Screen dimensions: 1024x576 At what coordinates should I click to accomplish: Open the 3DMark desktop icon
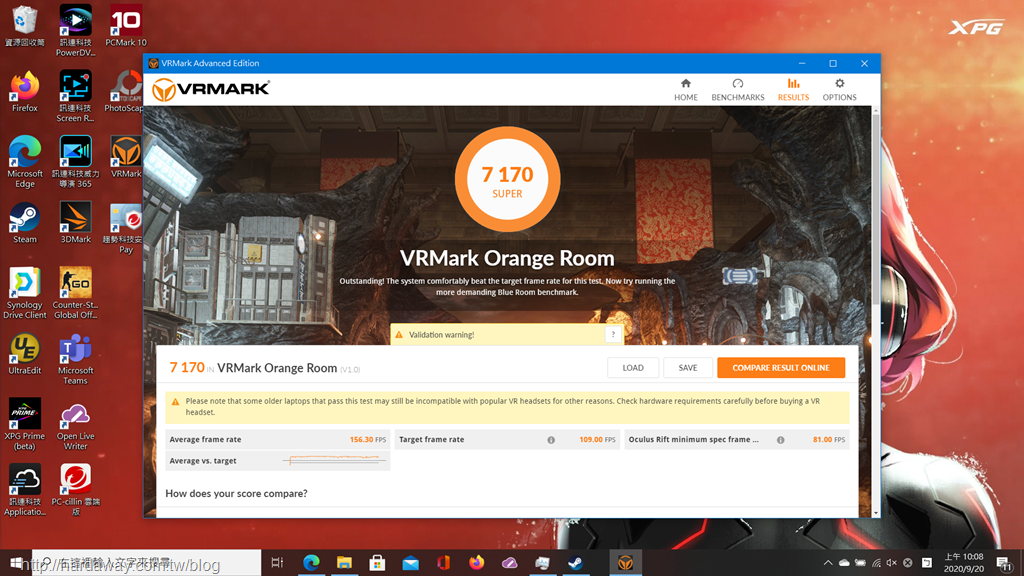(x=75, y=223)
